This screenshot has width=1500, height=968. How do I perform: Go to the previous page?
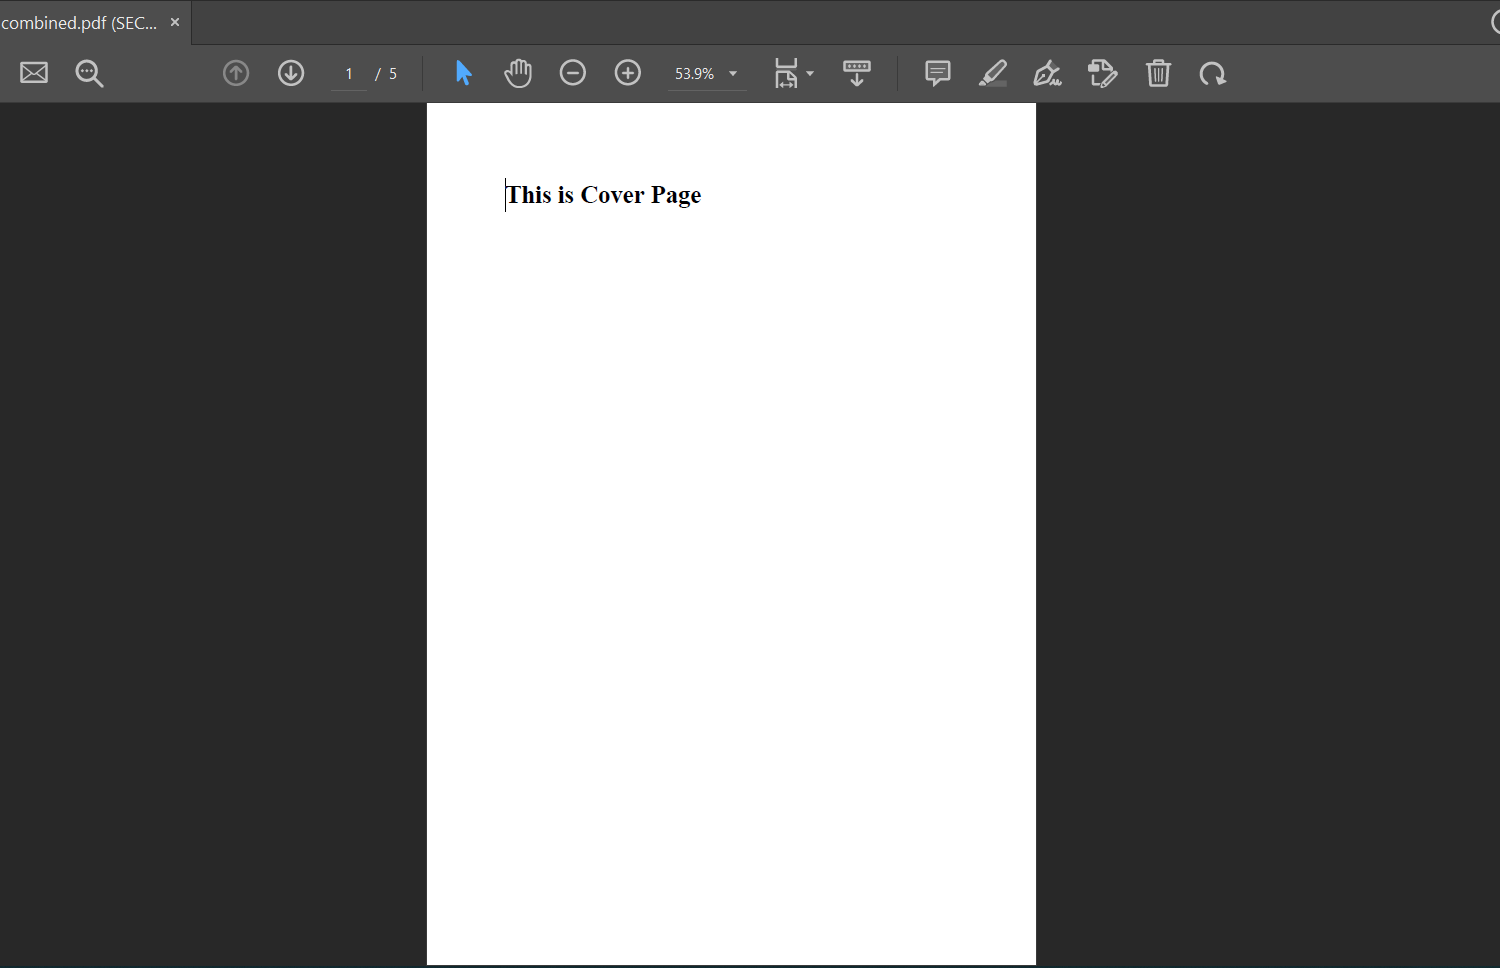click(236, 73)
